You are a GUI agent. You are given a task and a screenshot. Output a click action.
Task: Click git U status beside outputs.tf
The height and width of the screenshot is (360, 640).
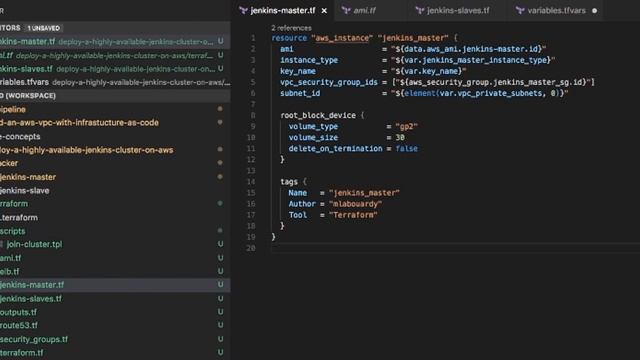click(220, 311)
